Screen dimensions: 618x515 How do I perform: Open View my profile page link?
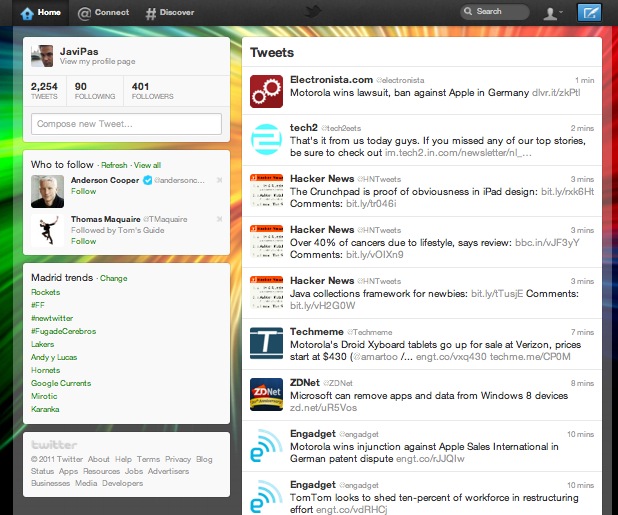coord(97,61)
